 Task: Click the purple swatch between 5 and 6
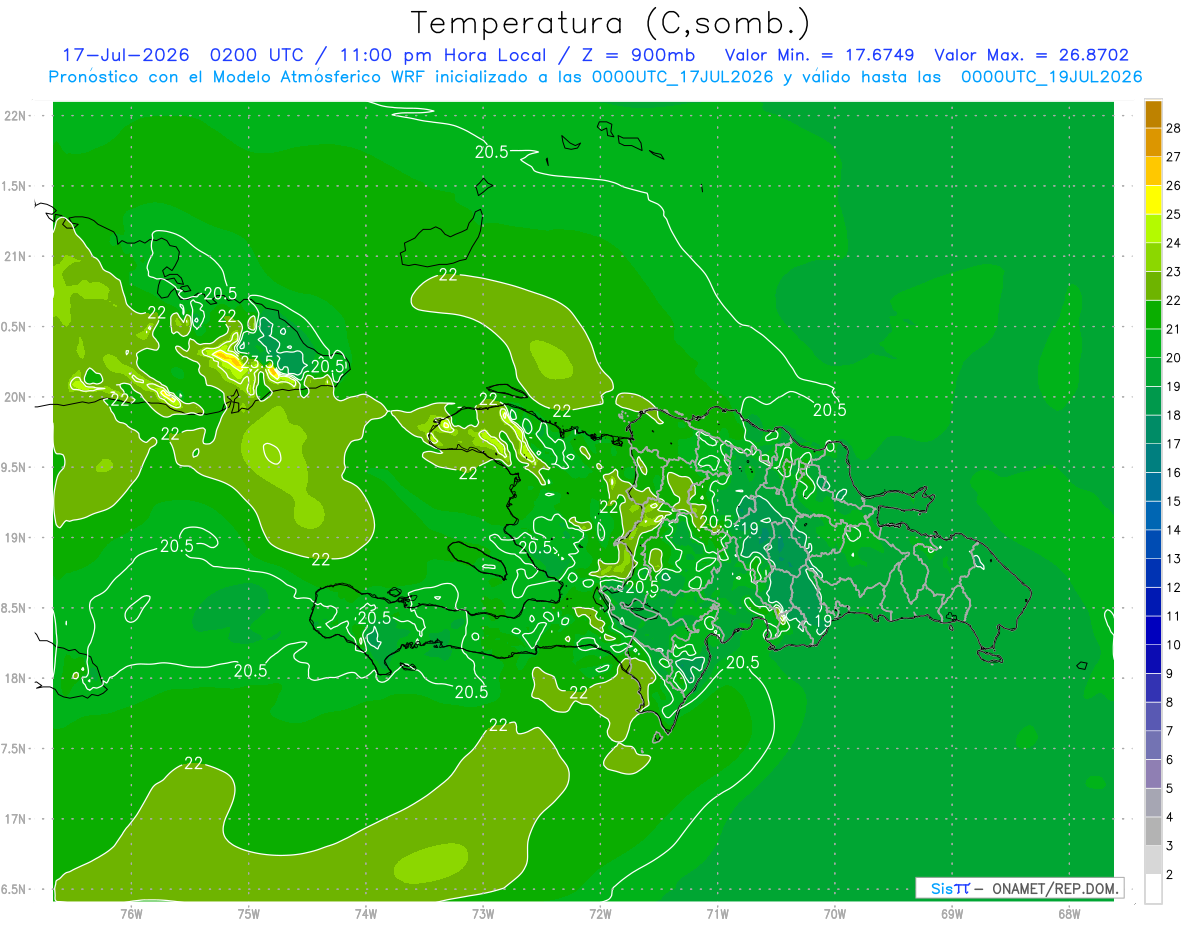pos(1153,775)
